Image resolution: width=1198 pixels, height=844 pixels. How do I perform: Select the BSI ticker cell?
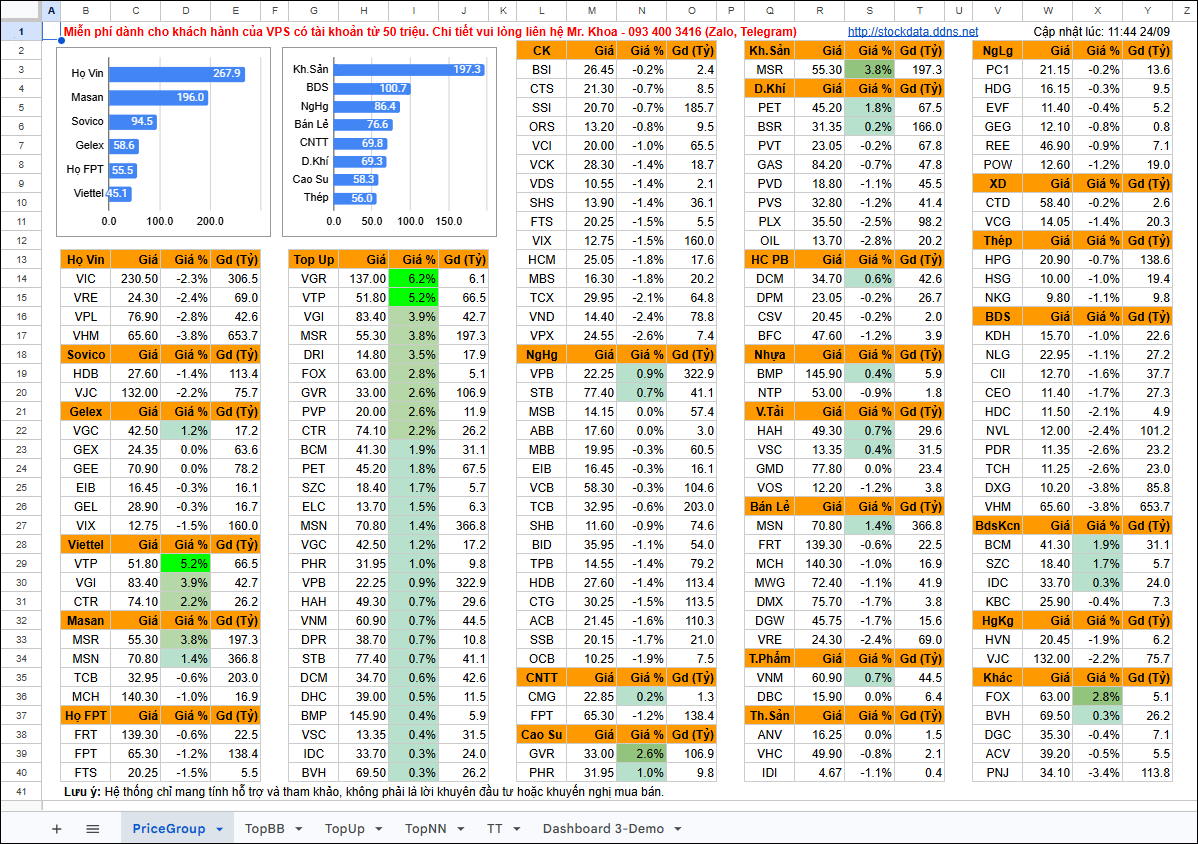point(542,70)
